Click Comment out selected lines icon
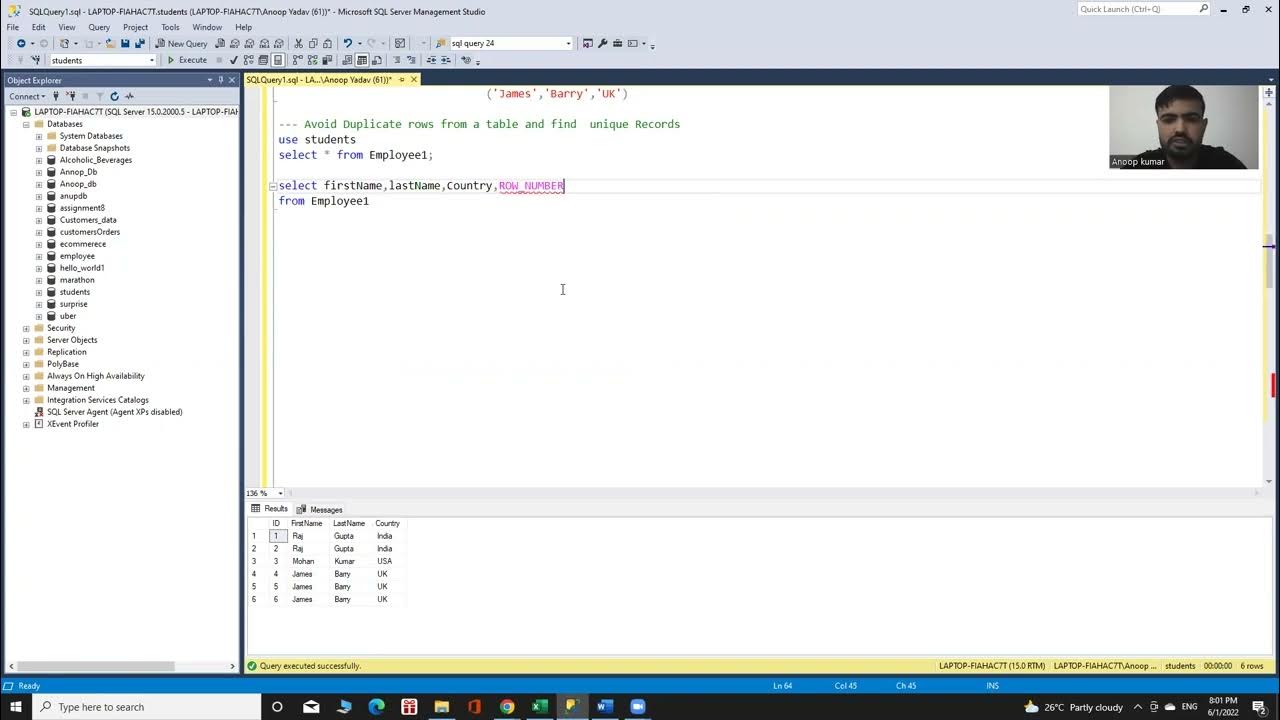Image resolution: width=1280 pixels, height=720 pixels. 397,60
